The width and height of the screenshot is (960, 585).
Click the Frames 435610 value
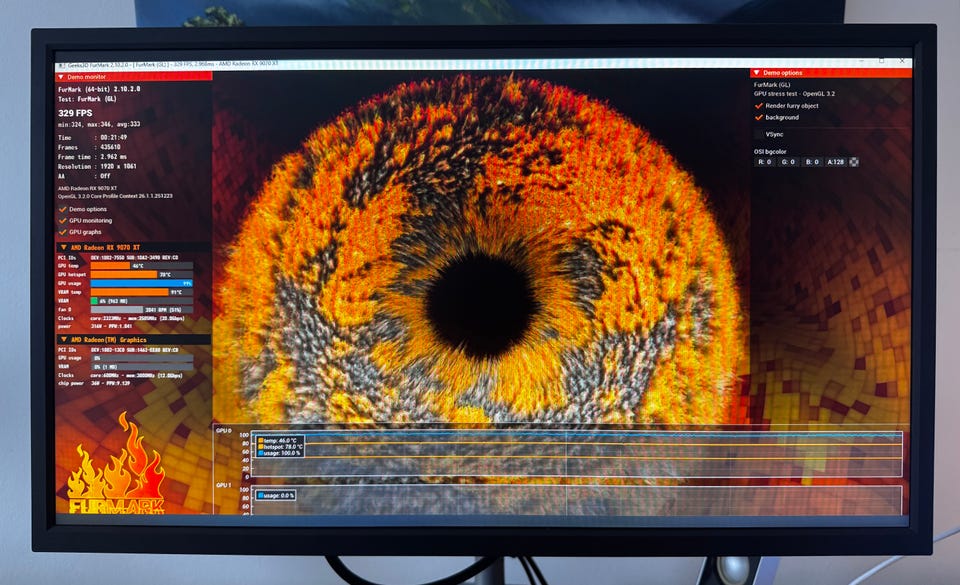coord(110,147)
